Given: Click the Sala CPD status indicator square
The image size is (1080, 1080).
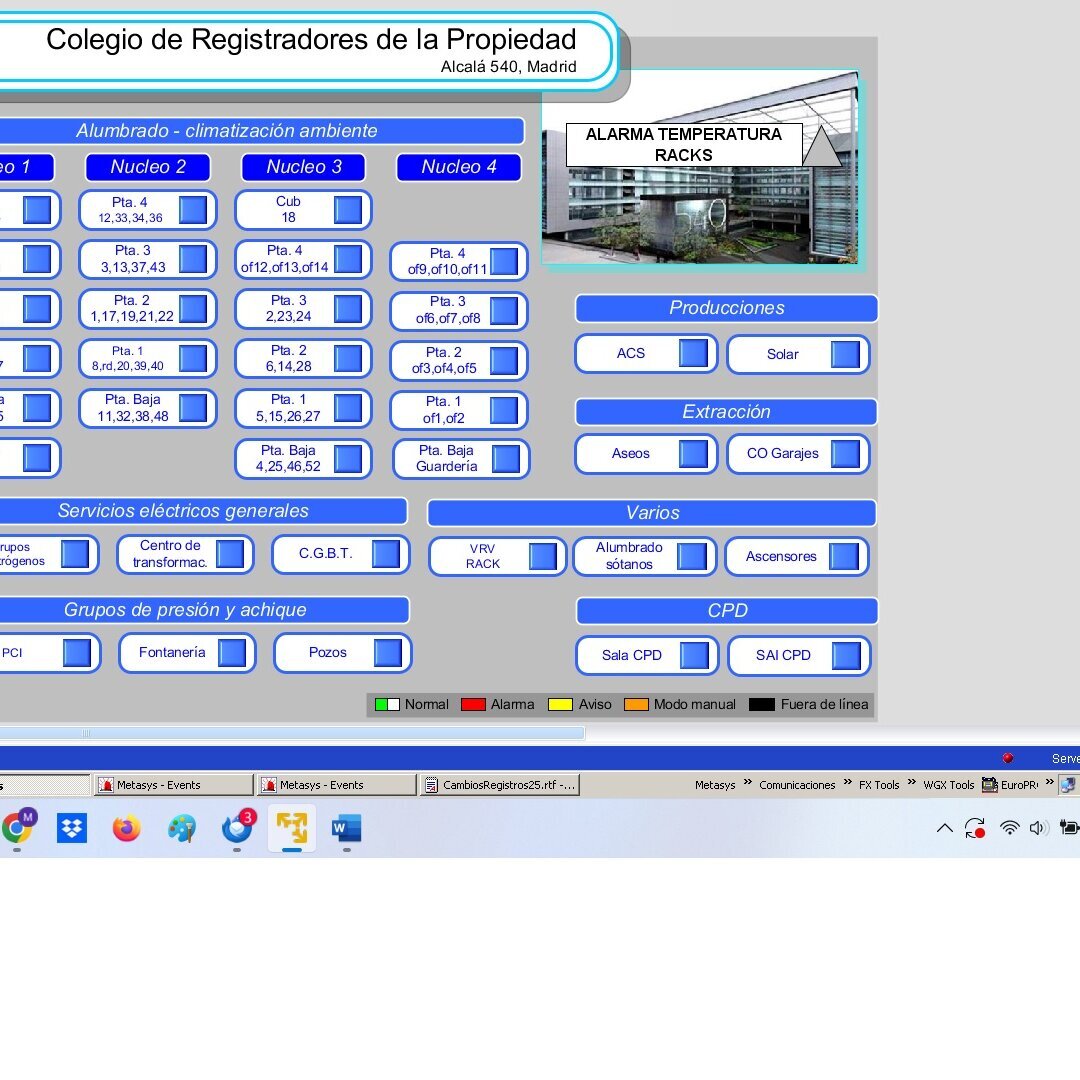Looking at the screenshot, I should [694, 655].
